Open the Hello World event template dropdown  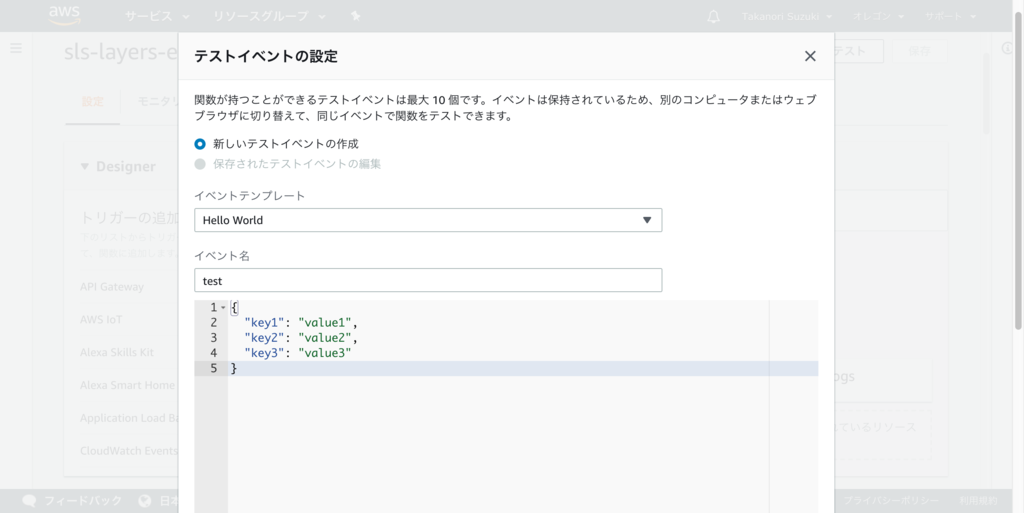click(x=428, y=220)
